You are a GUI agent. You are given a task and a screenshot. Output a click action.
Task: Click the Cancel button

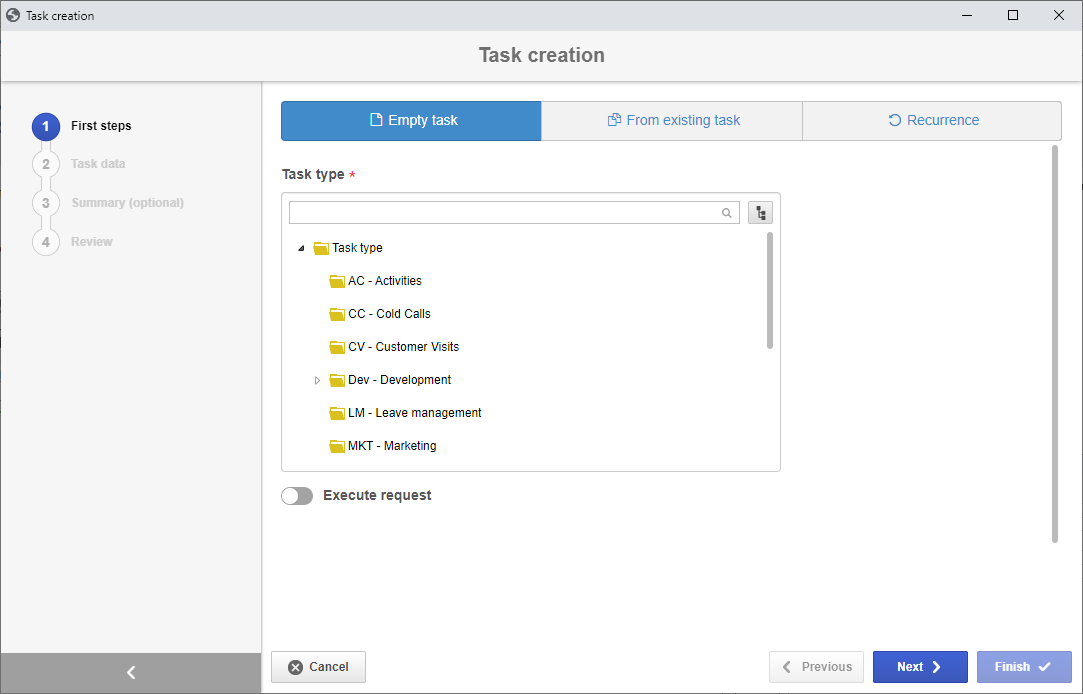point(318,667)
